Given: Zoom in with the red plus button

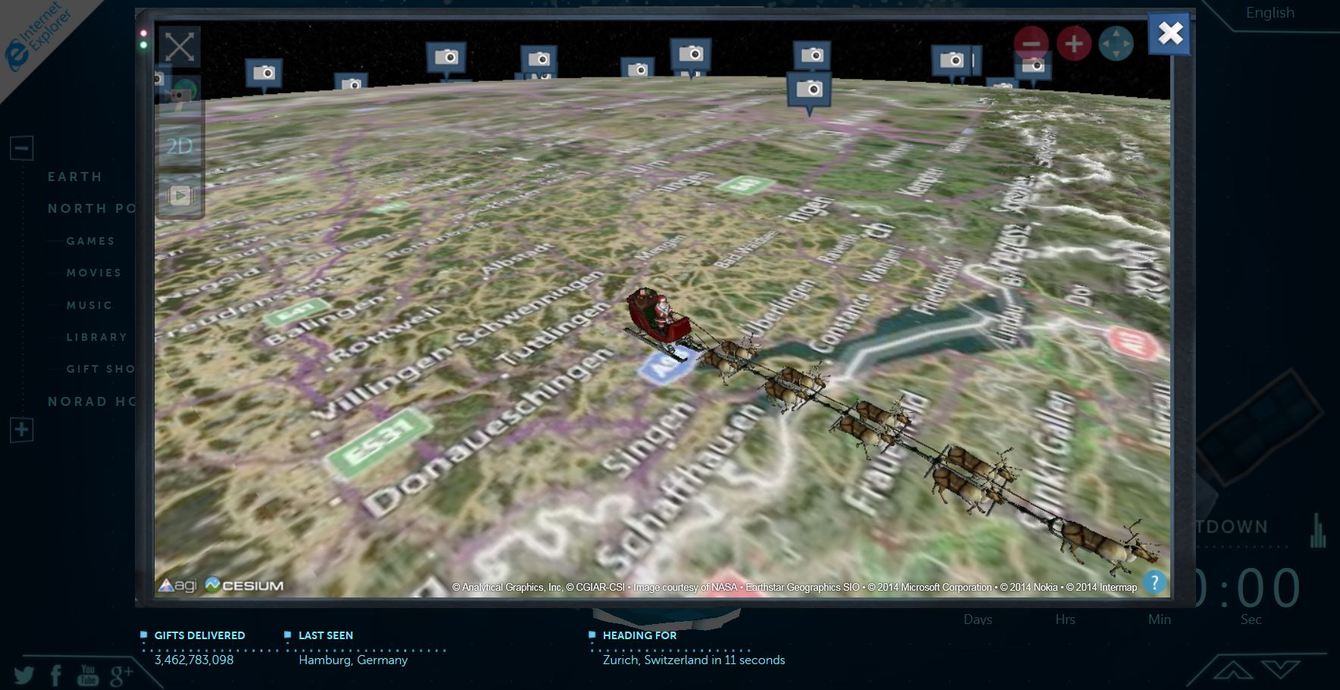Looking at the screenshot, I should point(1074,43).
